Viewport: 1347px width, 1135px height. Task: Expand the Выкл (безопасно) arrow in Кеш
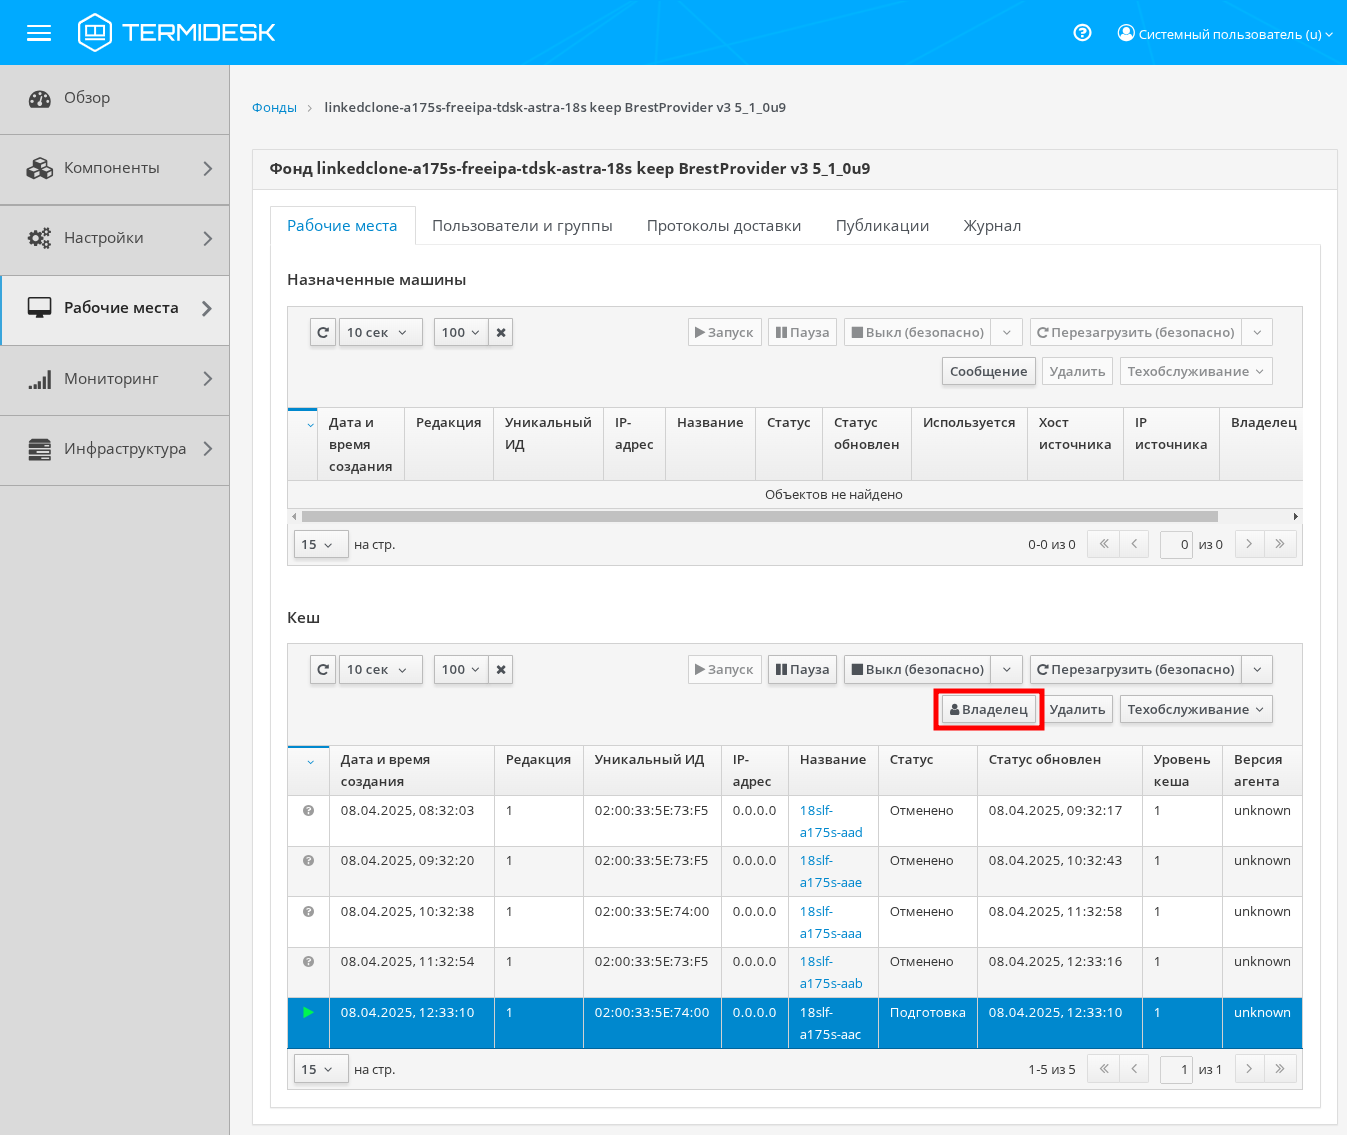(x=1007, y=670)
